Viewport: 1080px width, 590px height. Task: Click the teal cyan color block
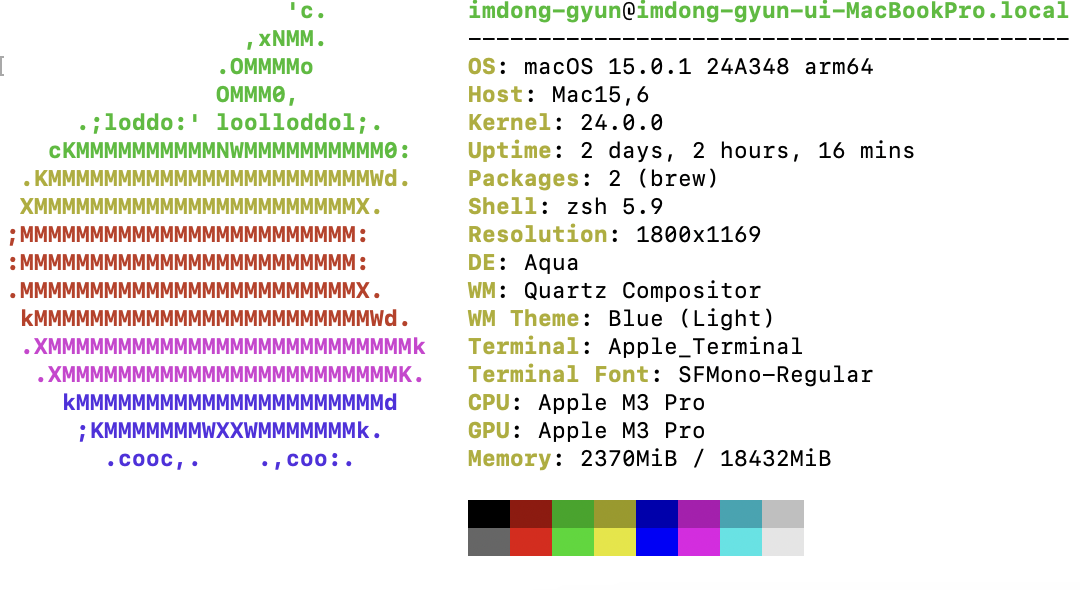tap(741, 514)
